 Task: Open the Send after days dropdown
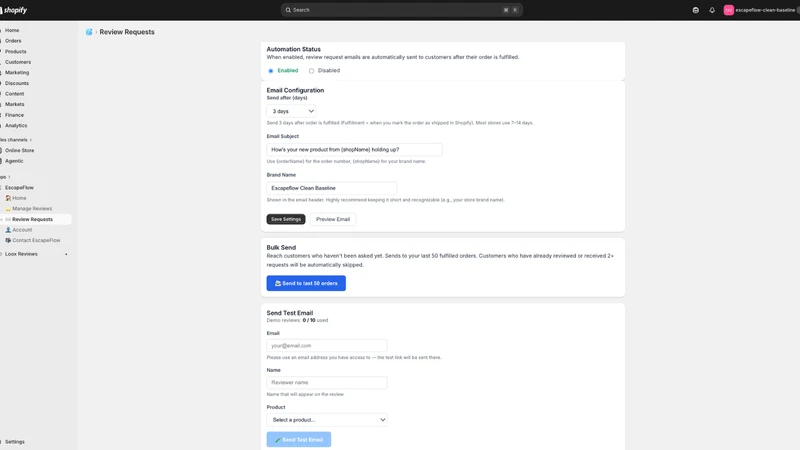tap(291, 111)
